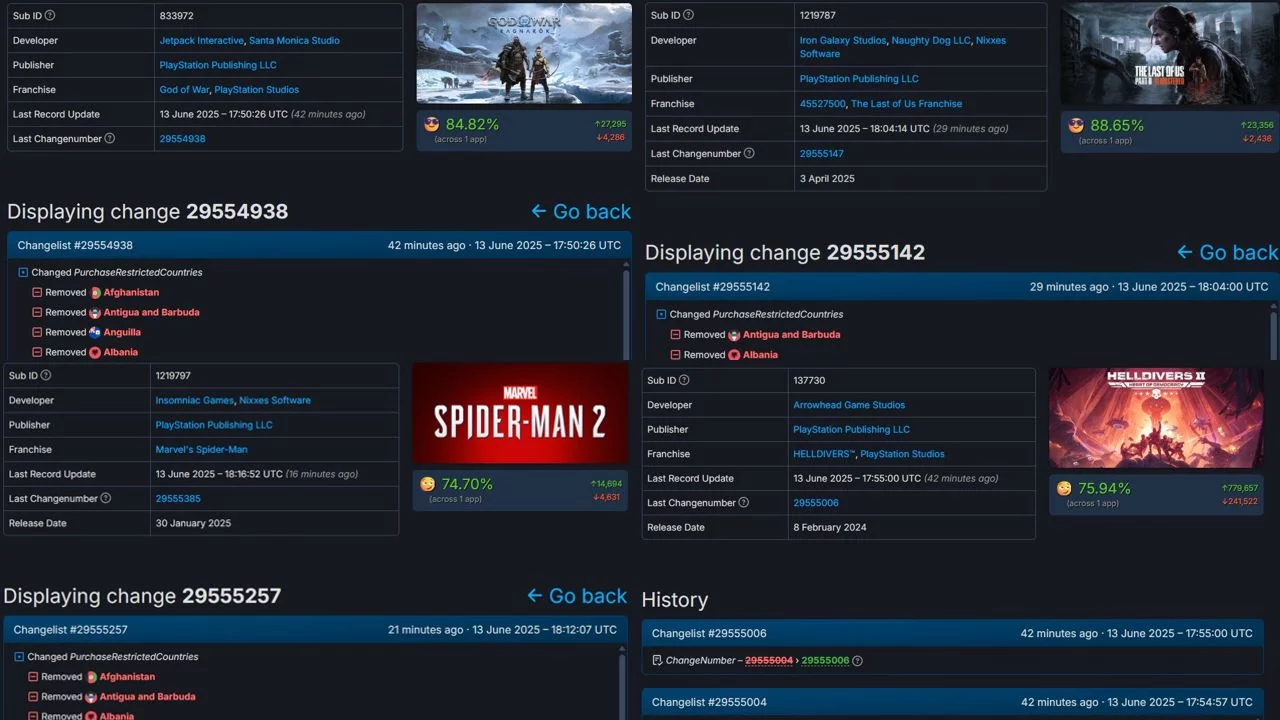Go back from change 29555142

coord(1228,253)
